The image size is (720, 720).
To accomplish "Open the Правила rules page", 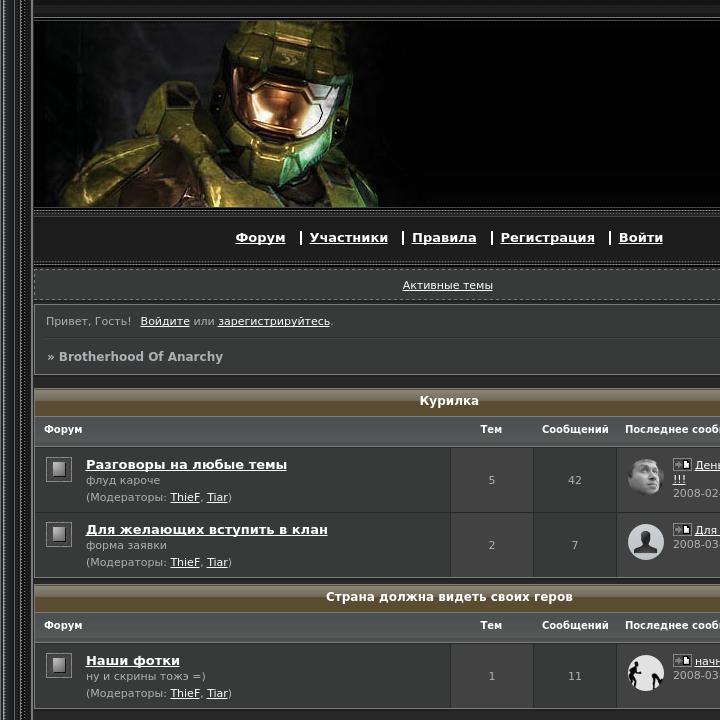I will tap(444, 238).
